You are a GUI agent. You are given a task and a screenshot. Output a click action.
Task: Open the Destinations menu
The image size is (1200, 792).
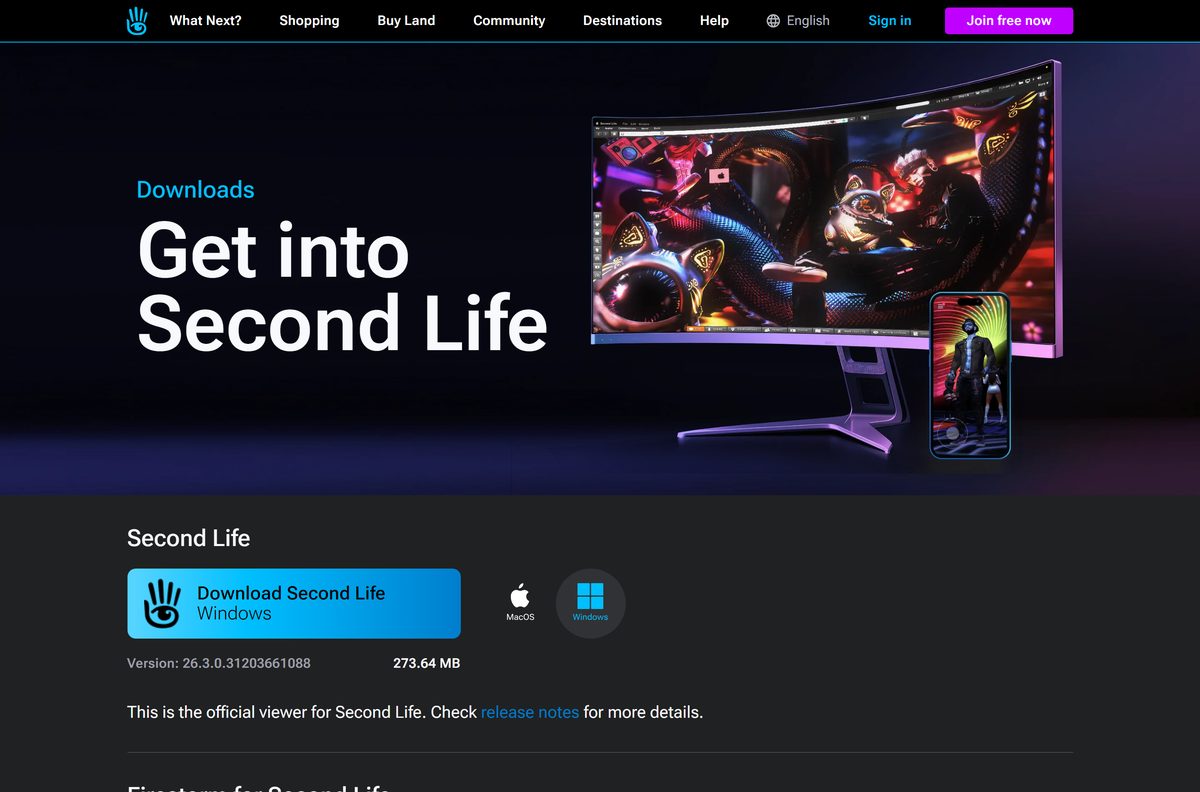pyautogui.click(x=622, y=20)
